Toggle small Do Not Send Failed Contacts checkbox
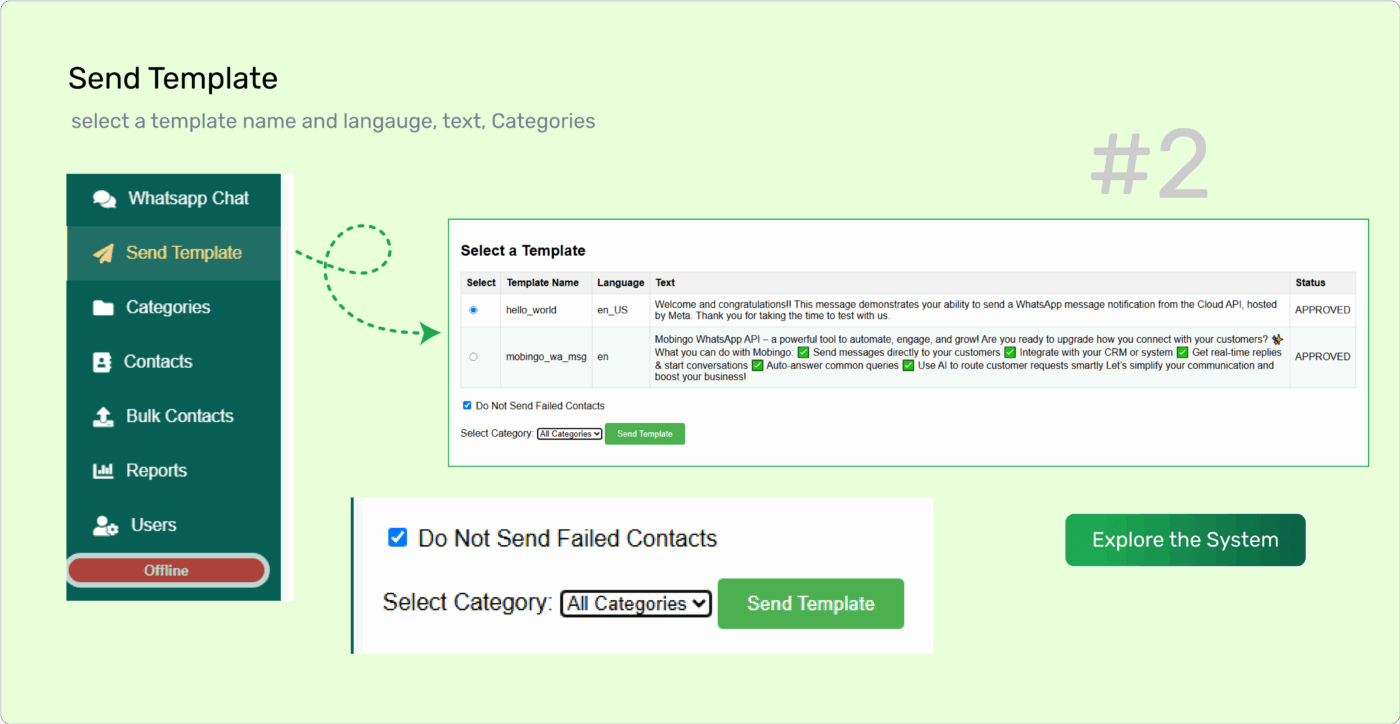Image resolution: width=1400 pixels, height=724 pixels. (467, 405)
